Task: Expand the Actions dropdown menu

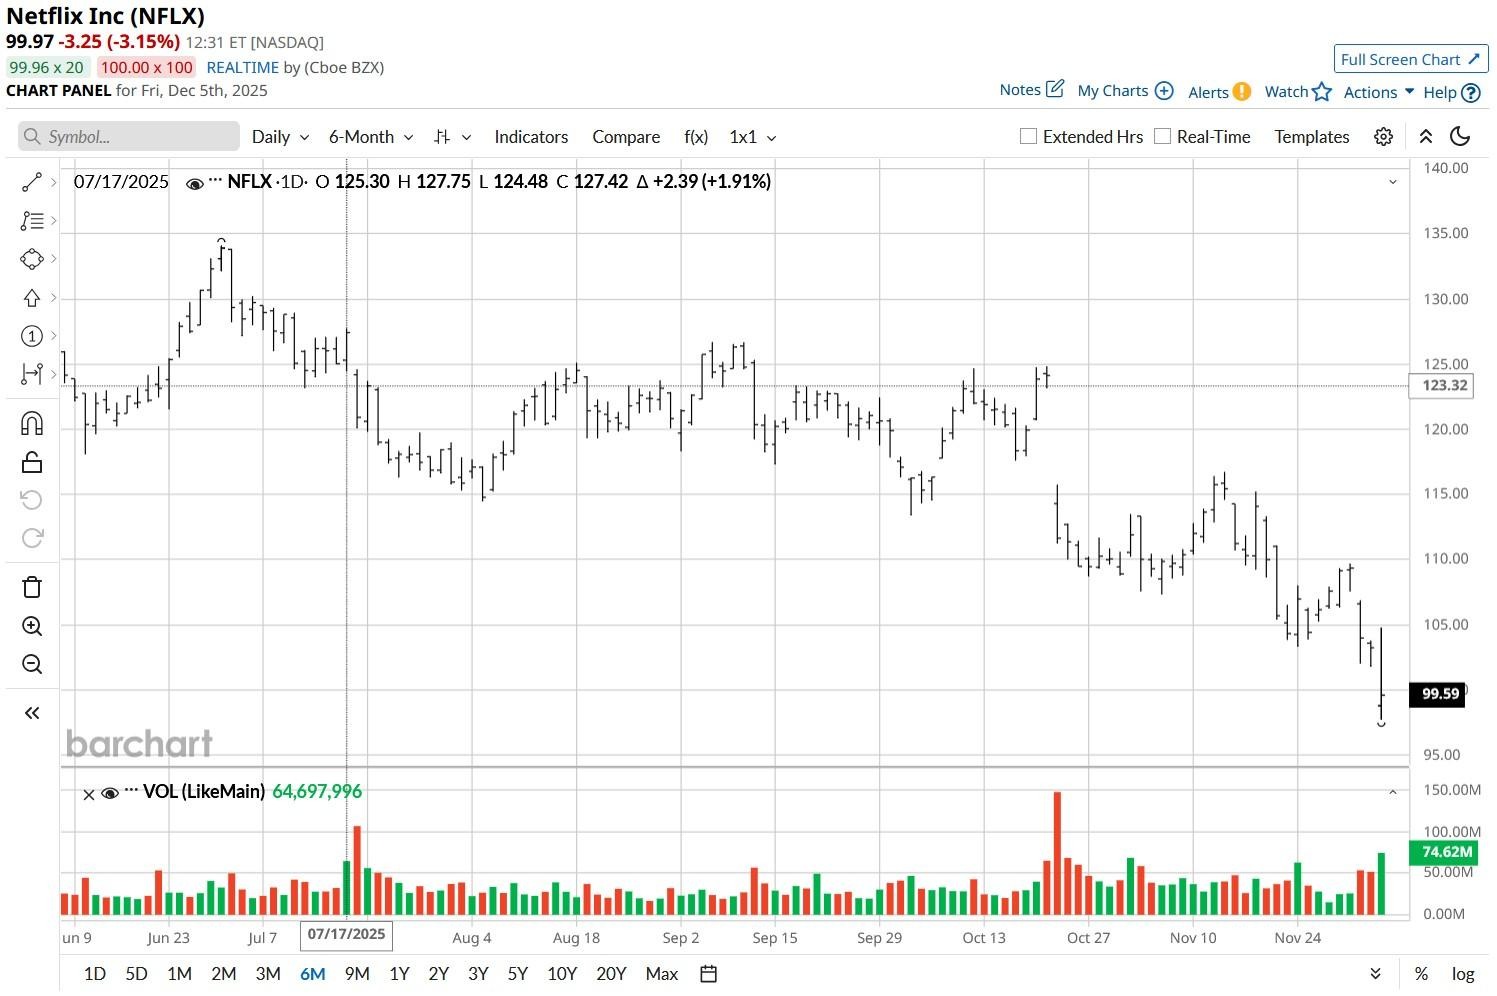Action: [1379, 92]
